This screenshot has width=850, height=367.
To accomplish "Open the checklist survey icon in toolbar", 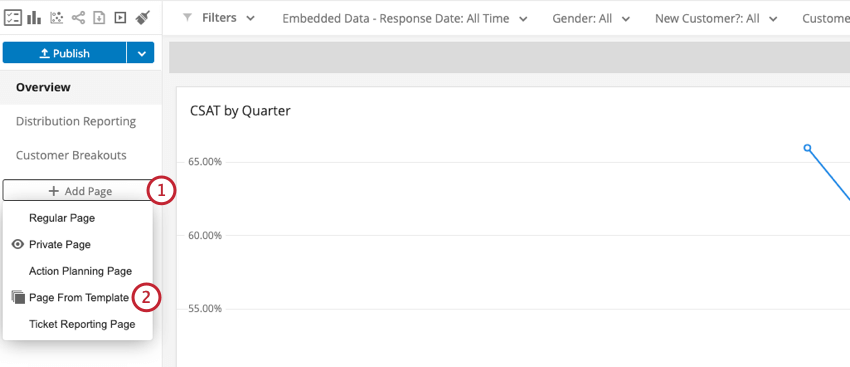I will 12,18.
